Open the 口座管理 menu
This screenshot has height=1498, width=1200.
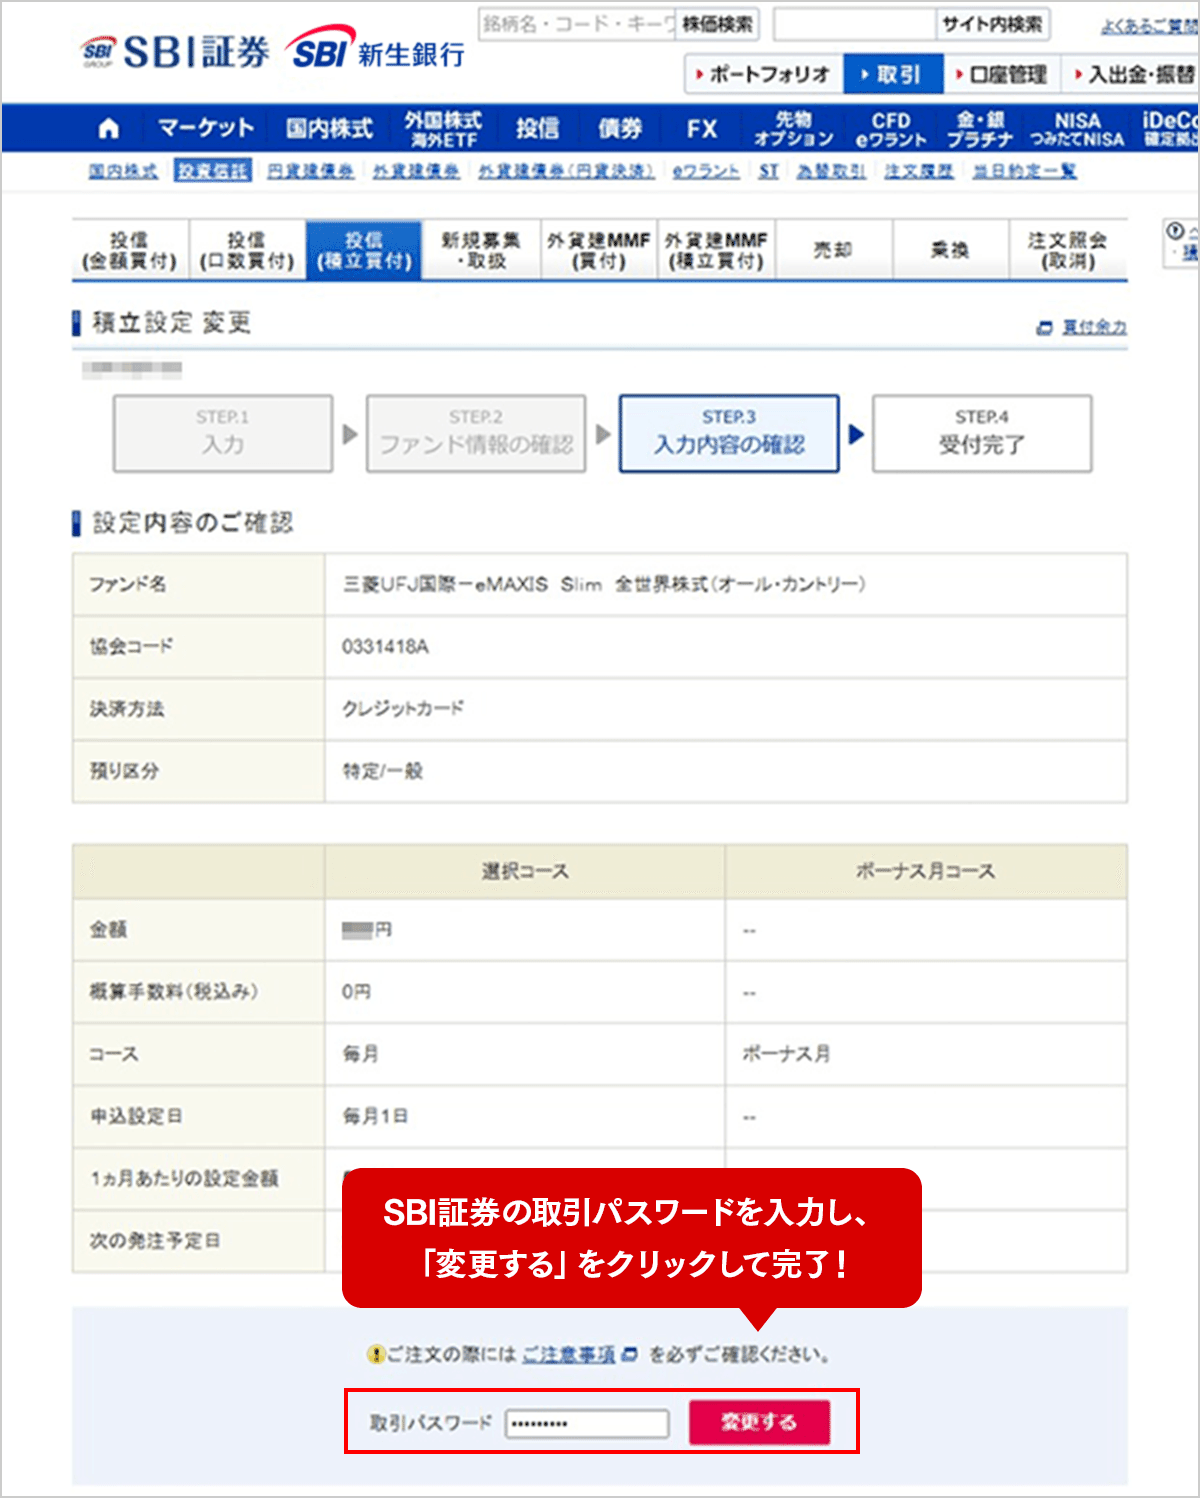(1000, 75)
